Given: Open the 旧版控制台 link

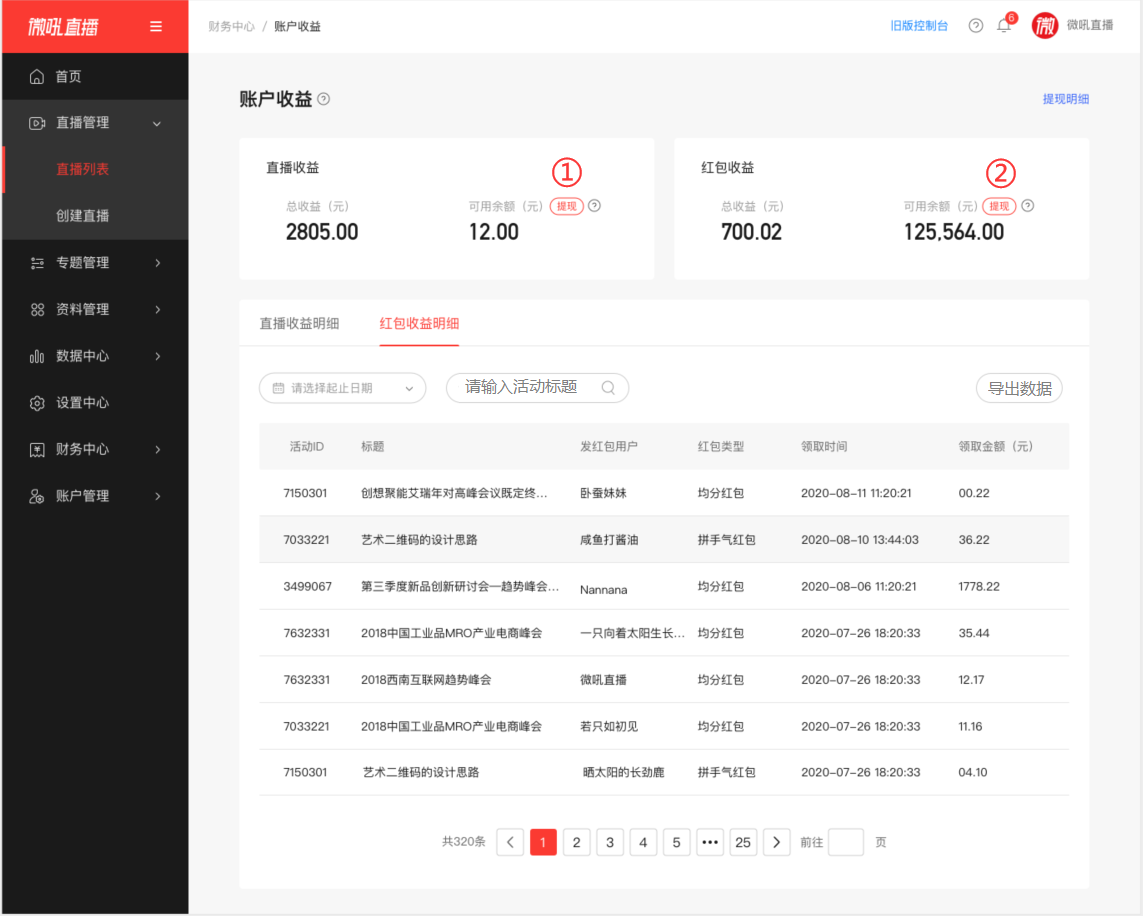Looking at the screenshot, I should [x=919, y=26].
